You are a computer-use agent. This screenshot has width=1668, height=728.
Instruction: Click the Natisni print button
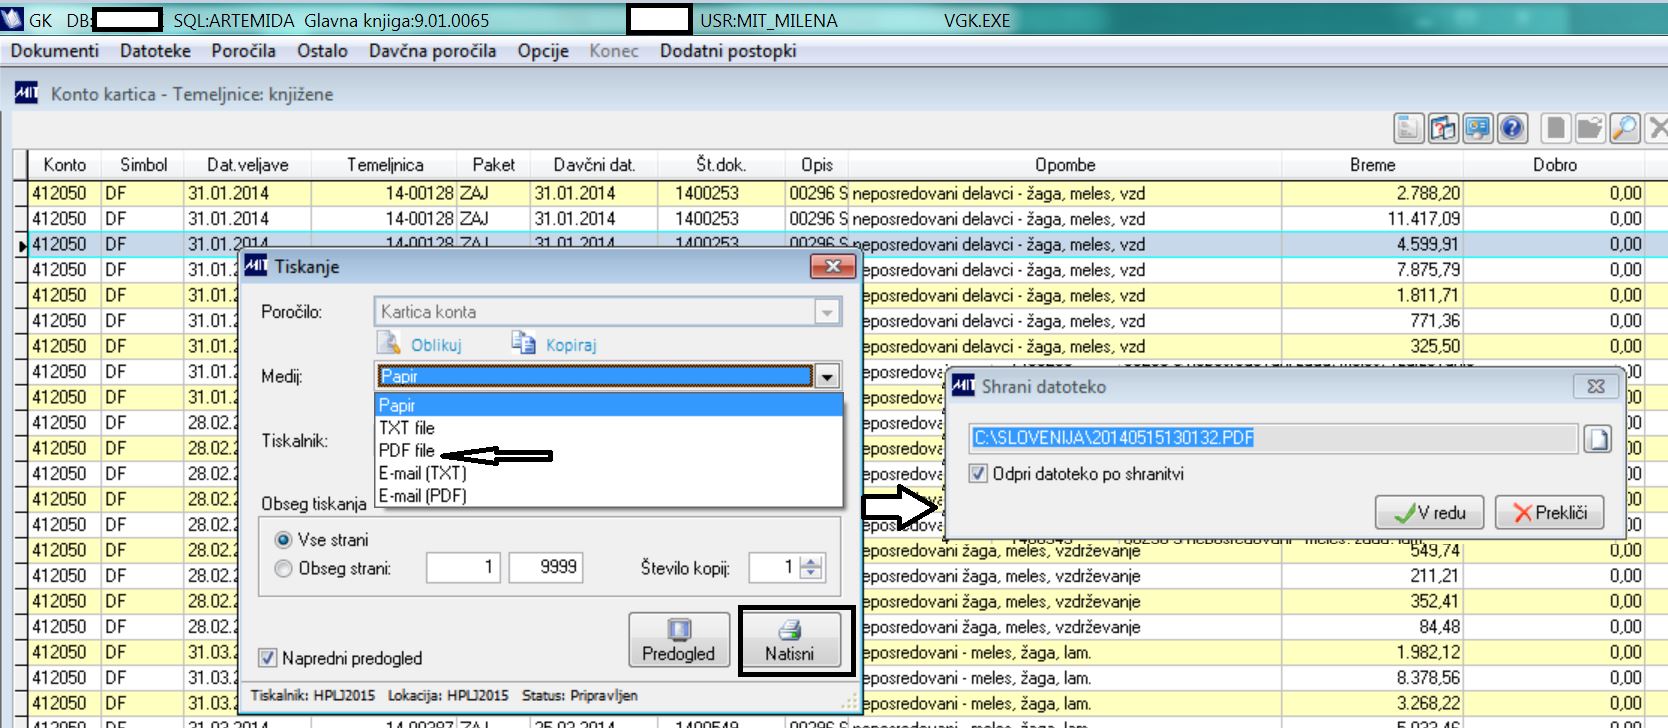tap(790, 640)
